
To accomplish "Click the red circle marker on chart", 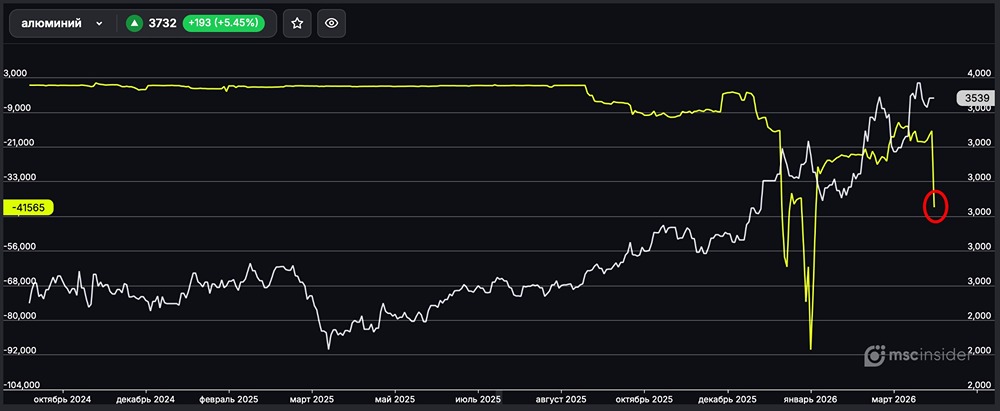I will click(935, 207).
